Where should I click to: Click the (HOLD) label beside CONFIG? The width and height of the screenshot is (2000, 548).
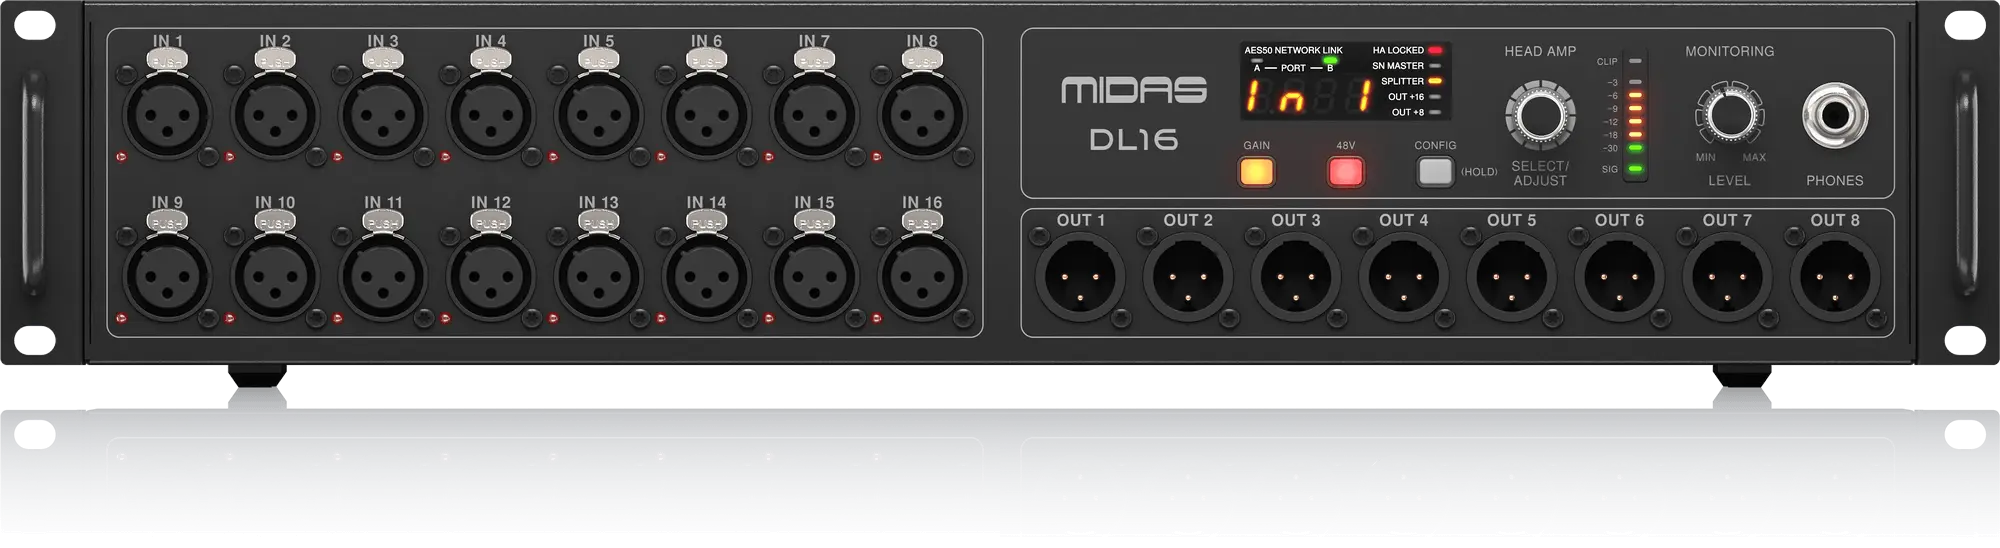1479,172
